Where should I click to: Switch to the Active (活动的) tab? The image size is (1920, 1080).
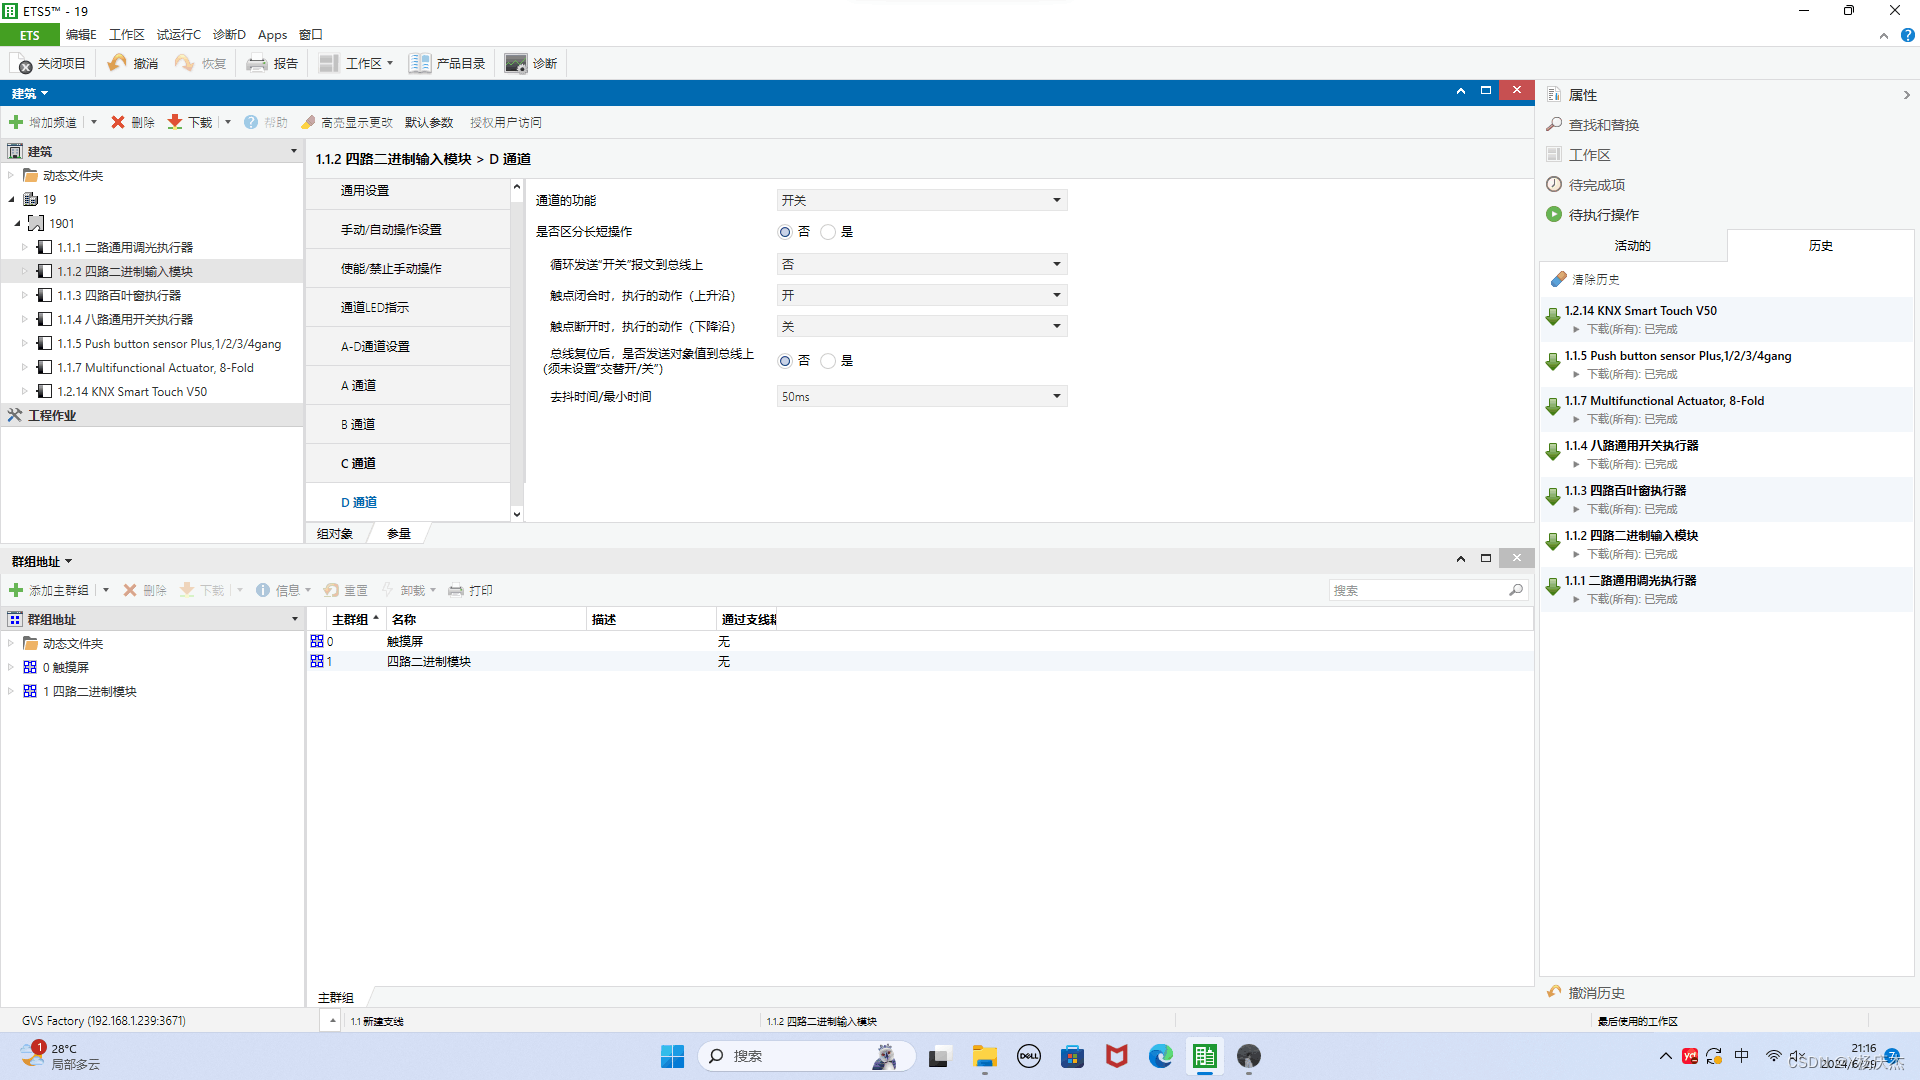coord(1632,245)
